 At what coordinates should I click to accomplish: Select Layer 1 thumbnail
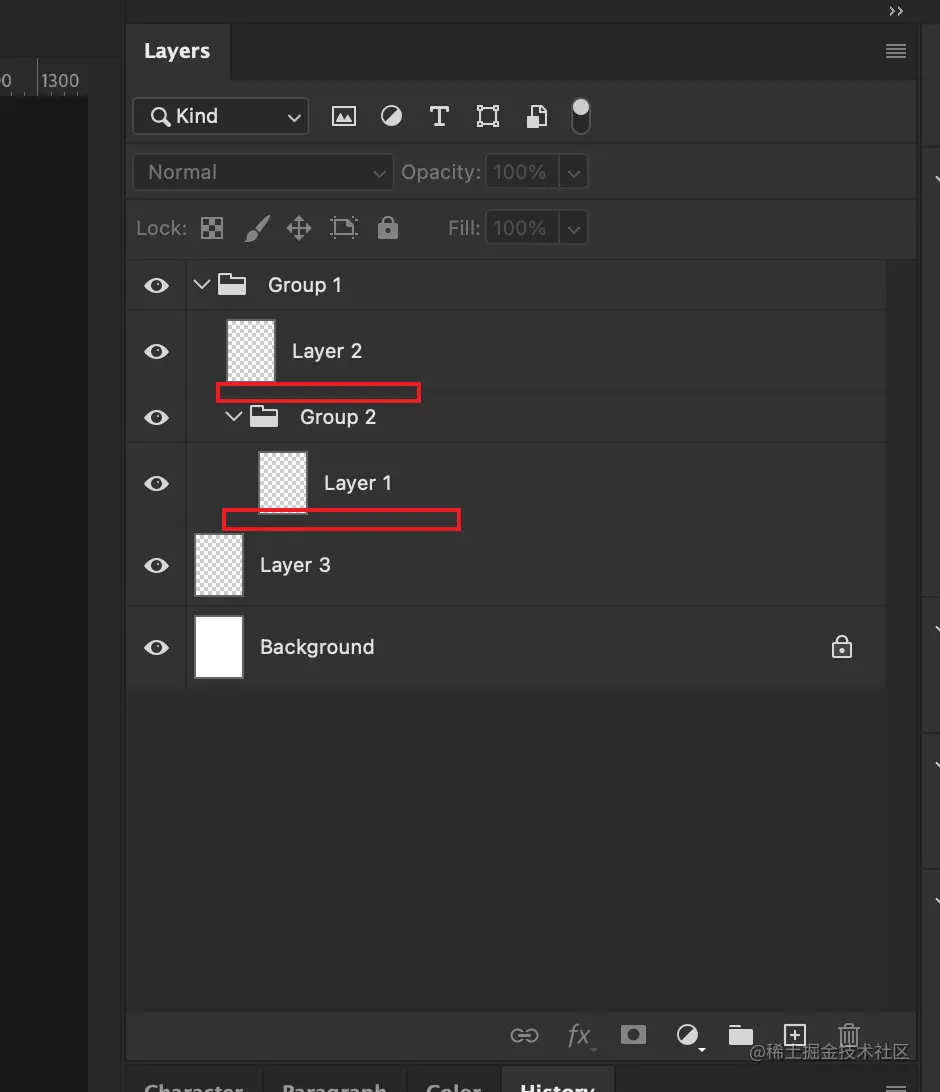pyautogui.click(x=283, y=483)
